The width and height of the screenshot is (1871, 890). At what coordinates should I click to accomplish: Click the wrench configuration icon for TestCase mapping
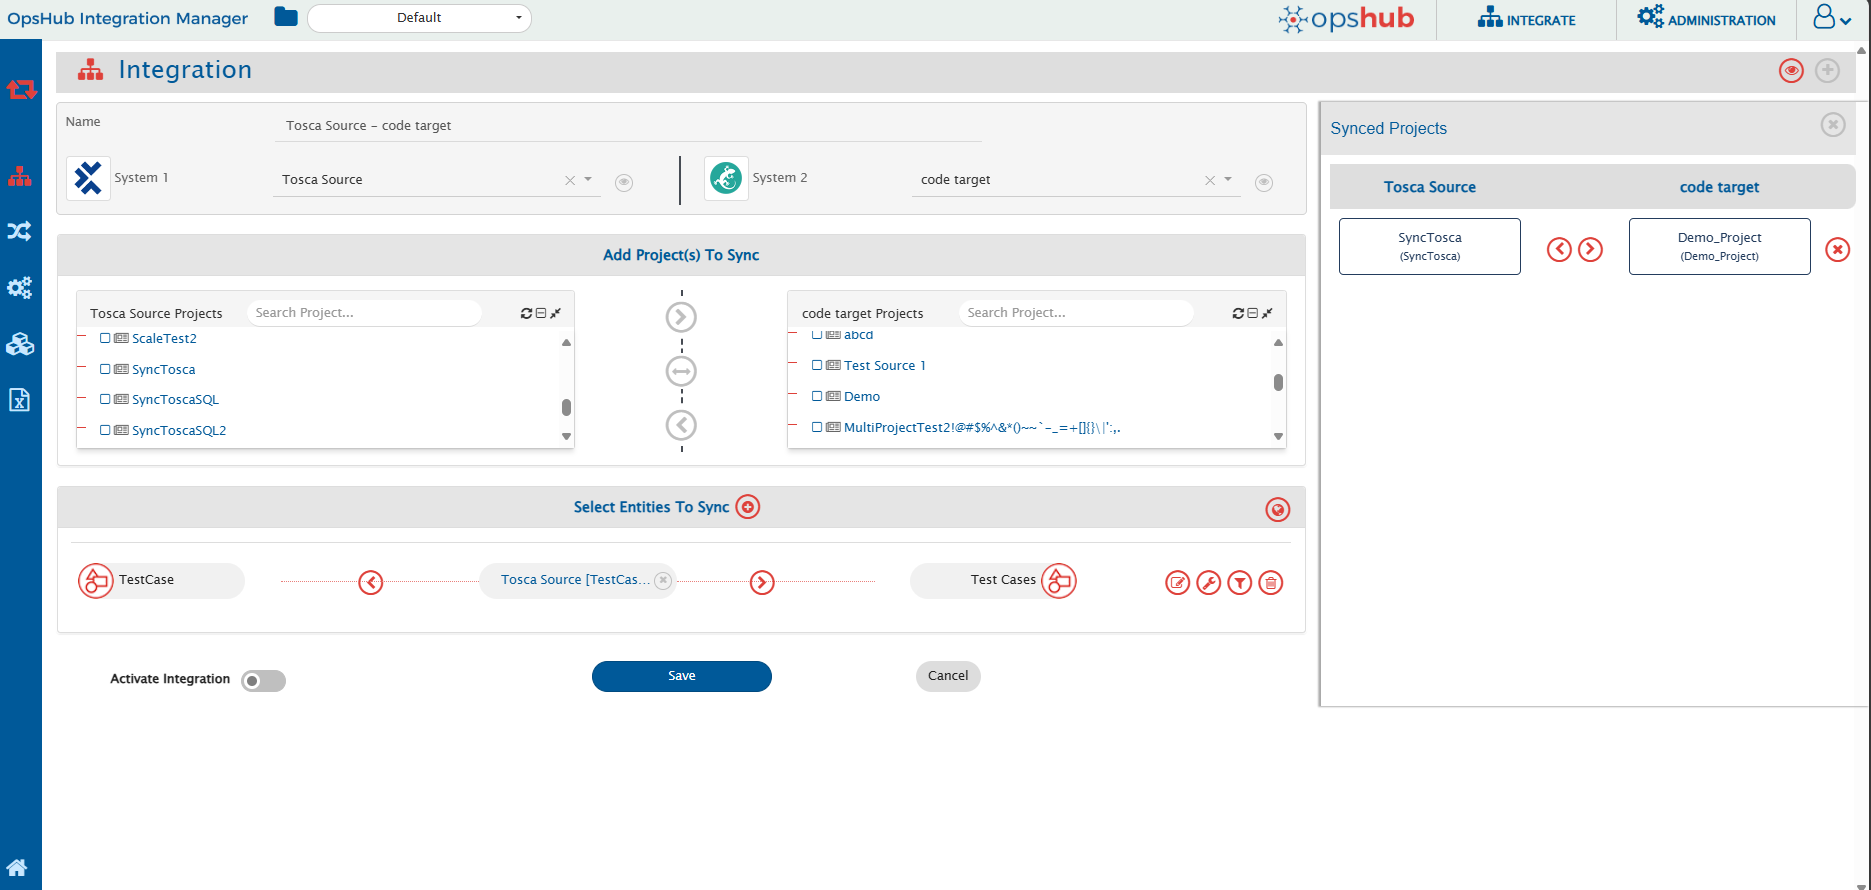click(x=1208, y=583)
